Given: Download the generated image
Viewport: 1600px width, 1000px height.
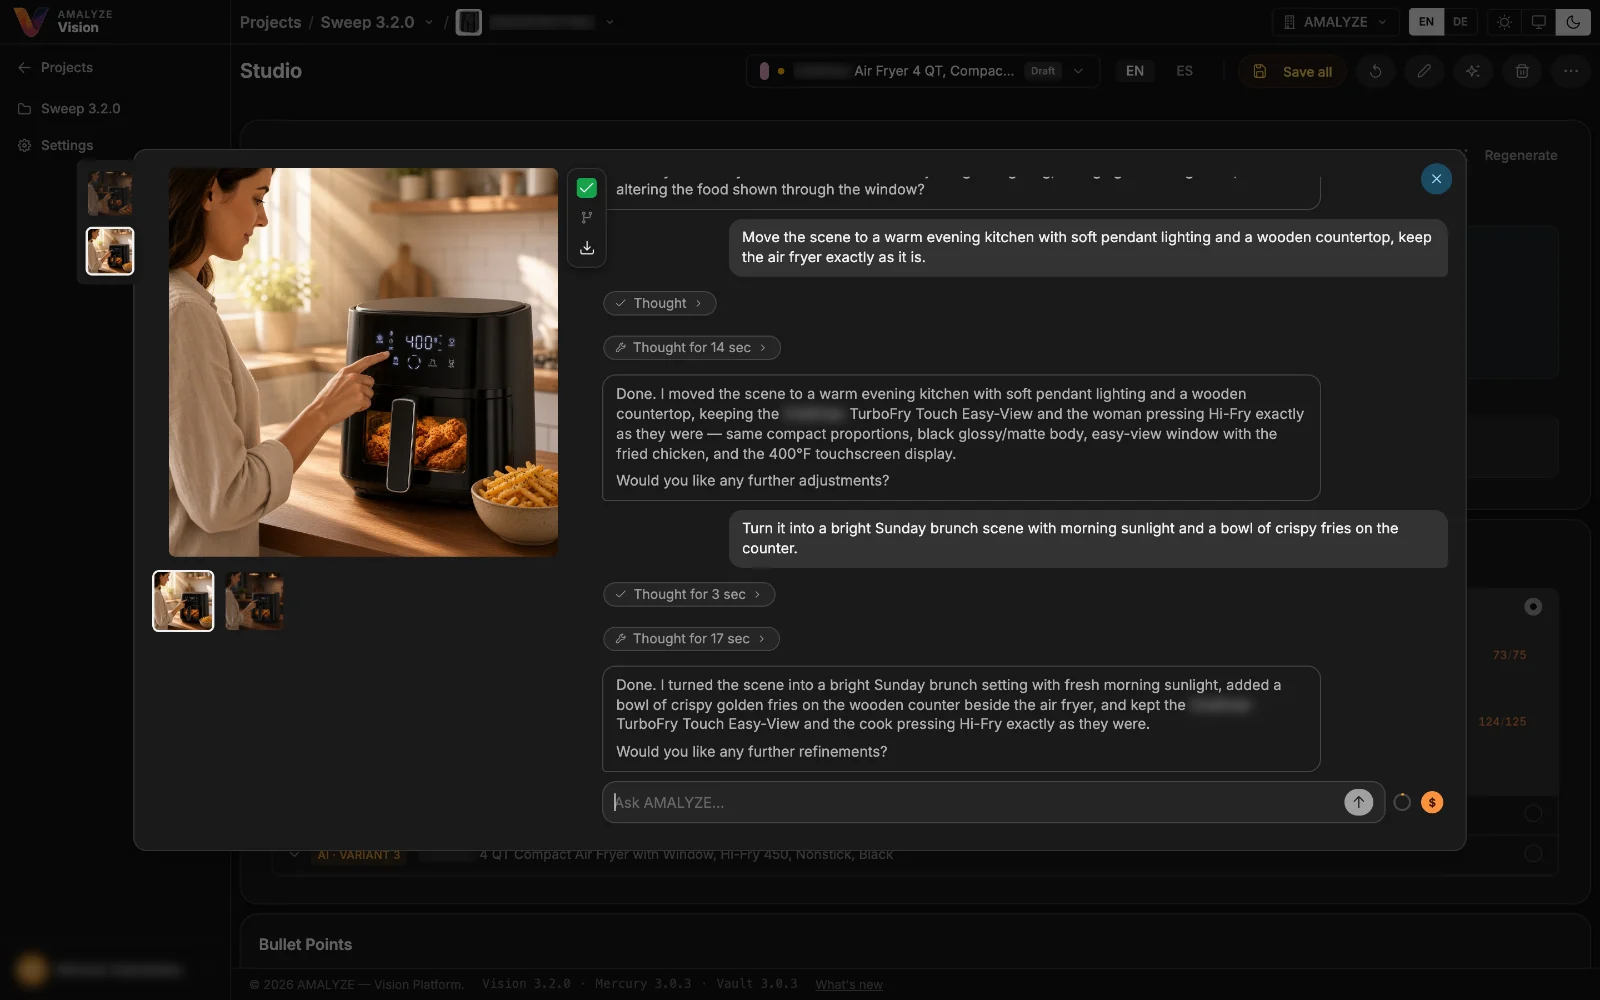Looking at the screenshot, I should click(x=587, y=248).
